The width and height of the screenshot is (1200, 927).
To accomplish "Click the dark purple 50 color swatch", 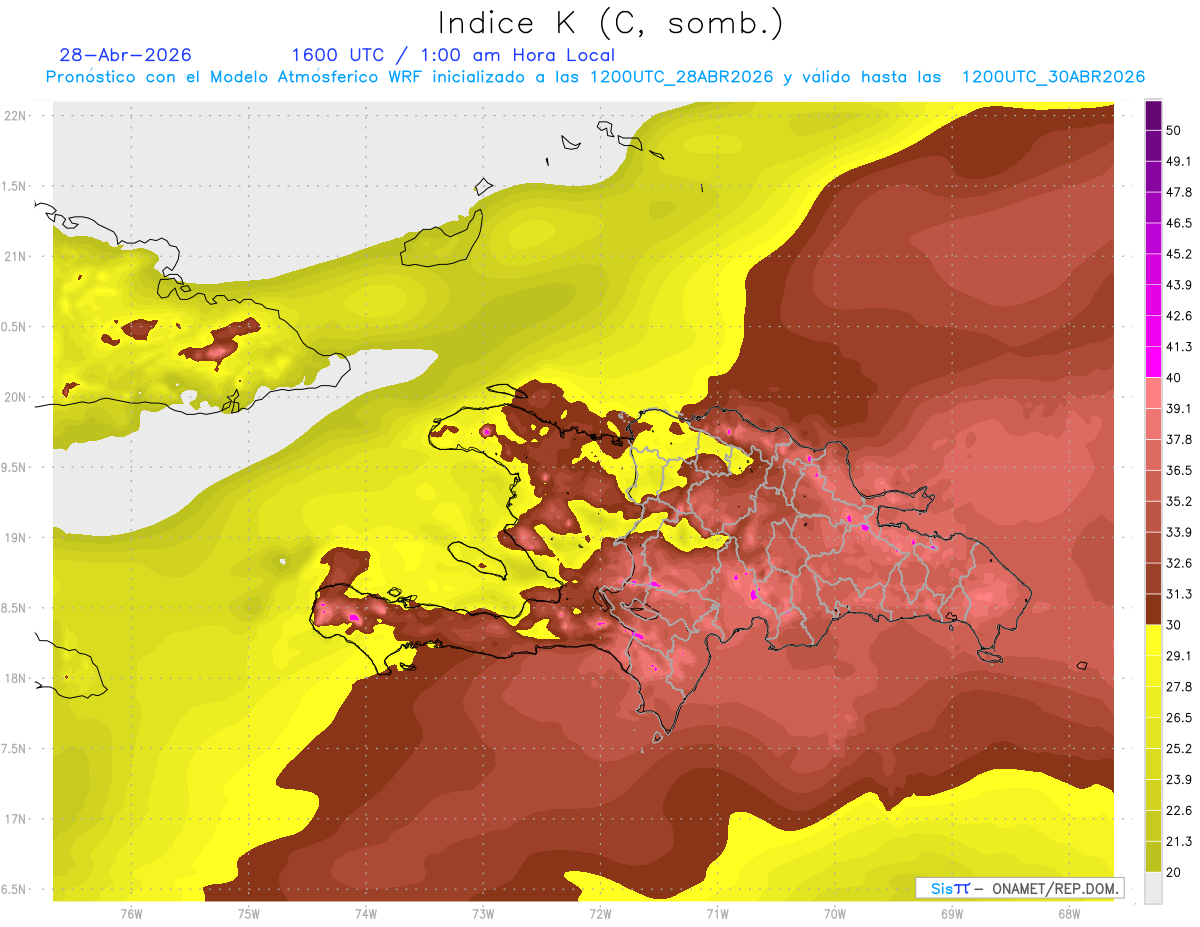I will pos(1153,116).
